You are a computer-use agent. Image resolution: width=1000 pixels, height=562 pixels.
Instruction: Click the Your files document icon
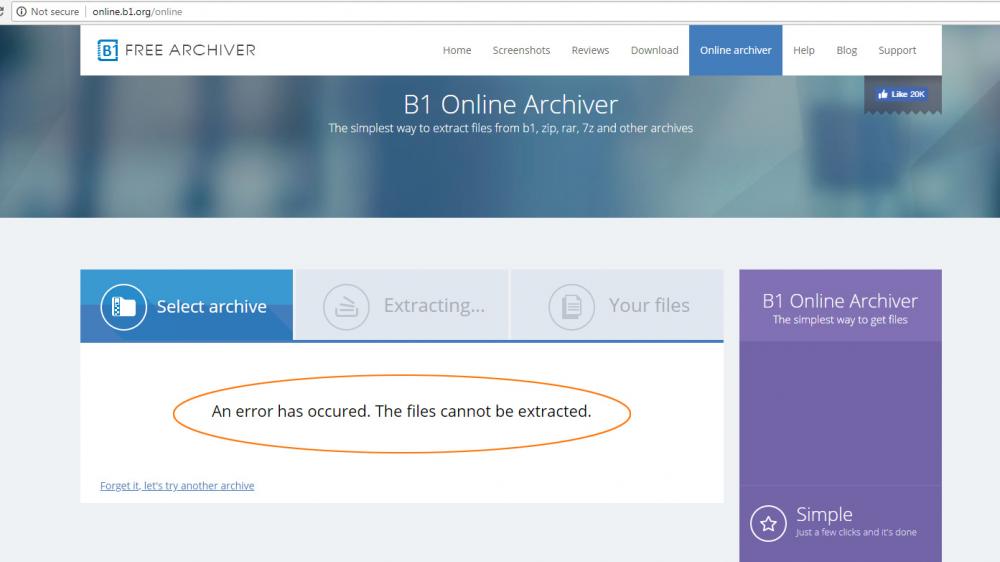click(571, 307)
